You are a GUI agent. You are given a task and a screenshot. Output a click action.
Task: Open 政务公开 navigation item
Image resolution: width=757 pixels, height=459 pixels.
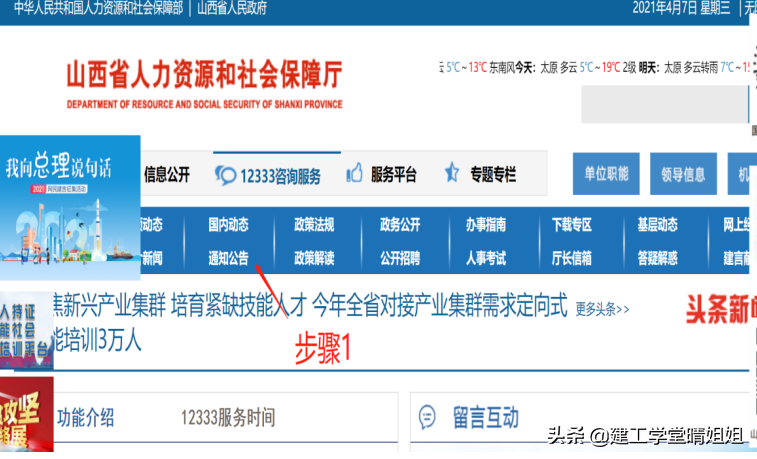[x=399, y=224]
